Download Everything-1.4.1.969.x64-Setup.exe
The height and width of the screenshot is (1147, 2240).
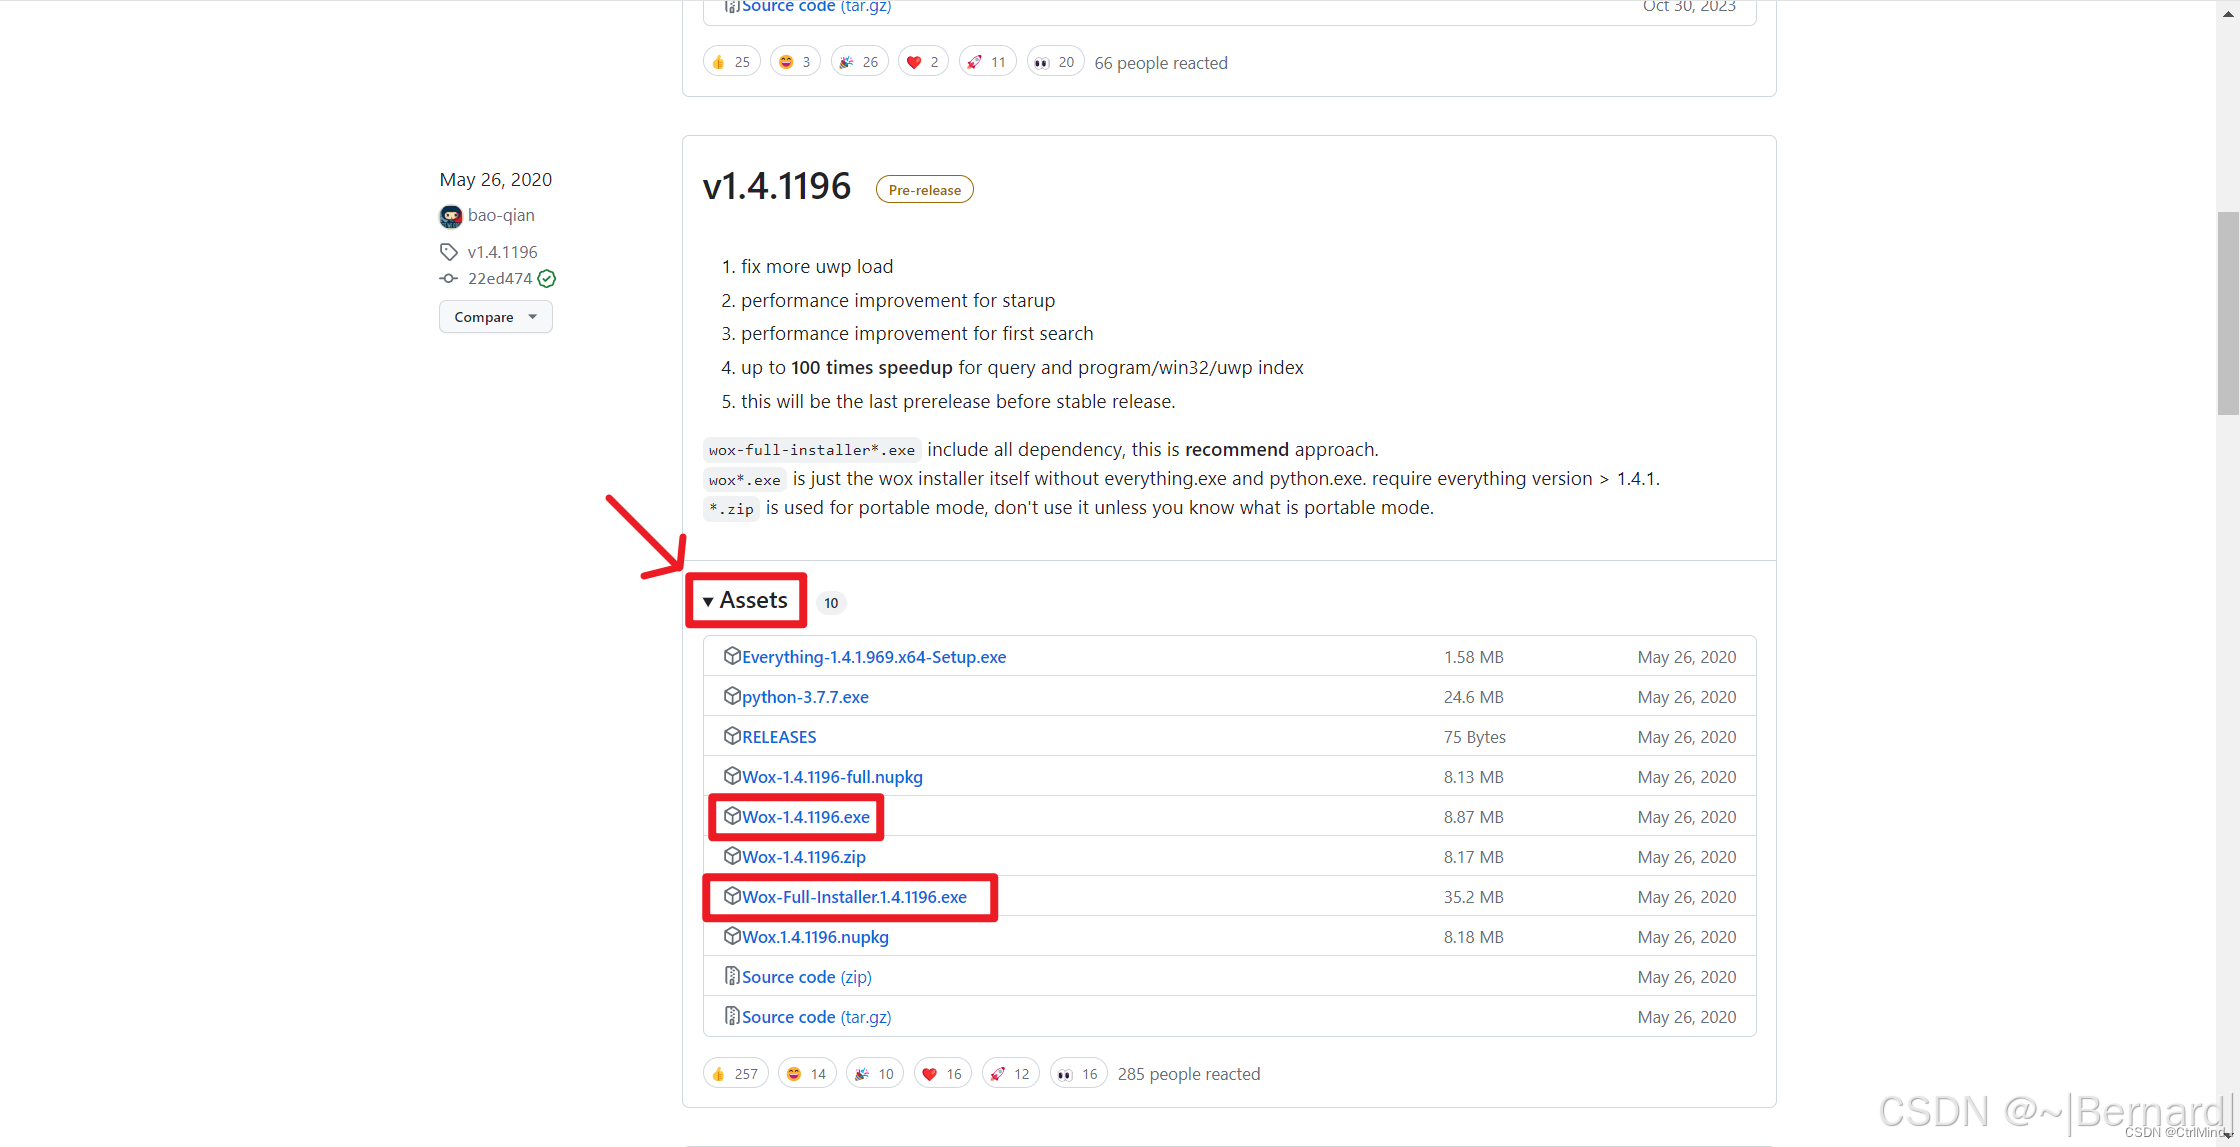coord(873,657)
